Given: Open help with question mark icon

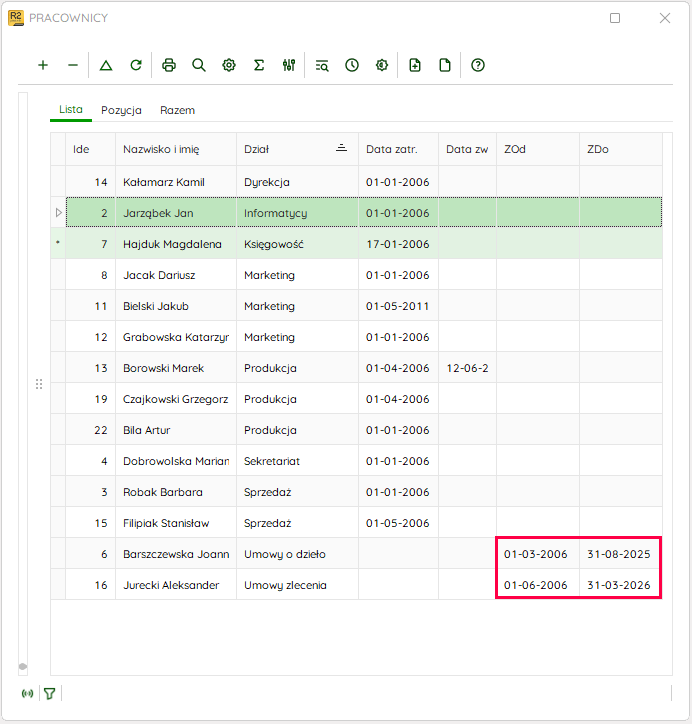Looking at the screenshot, I should [478, 65].
